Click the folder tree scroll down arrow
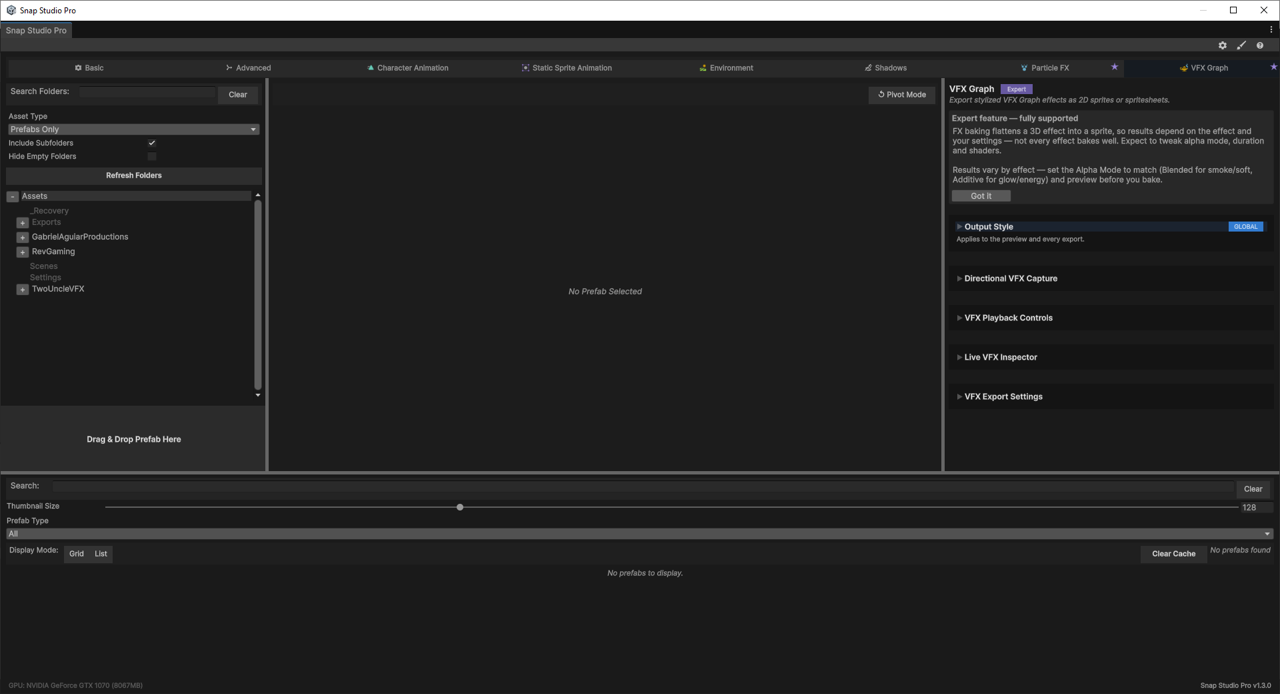Image resolution: width=1280 pixels, height=694 pixels. pyautogui.click(x=258, y=395)
